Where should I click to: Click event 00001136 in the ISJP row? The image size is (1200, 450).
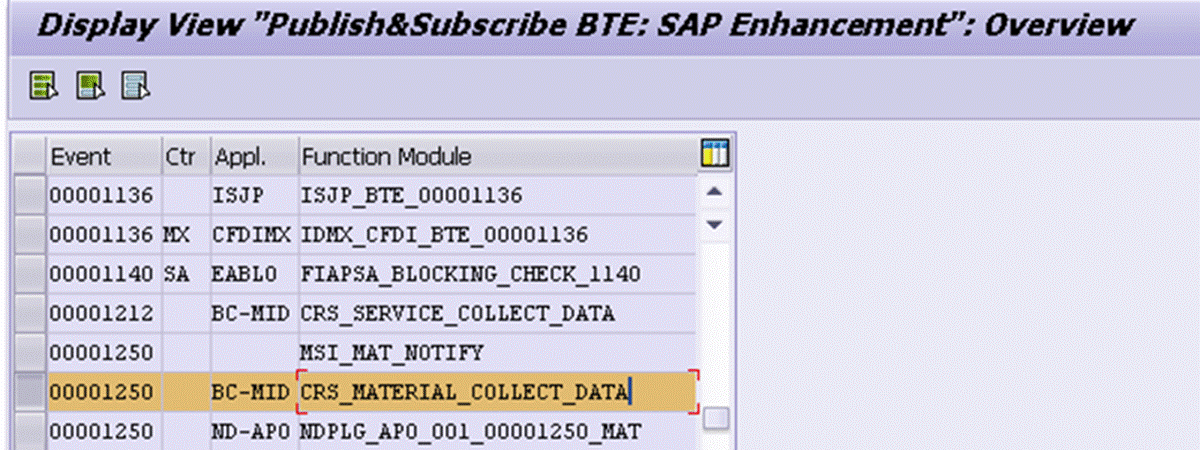coord(102,196)
